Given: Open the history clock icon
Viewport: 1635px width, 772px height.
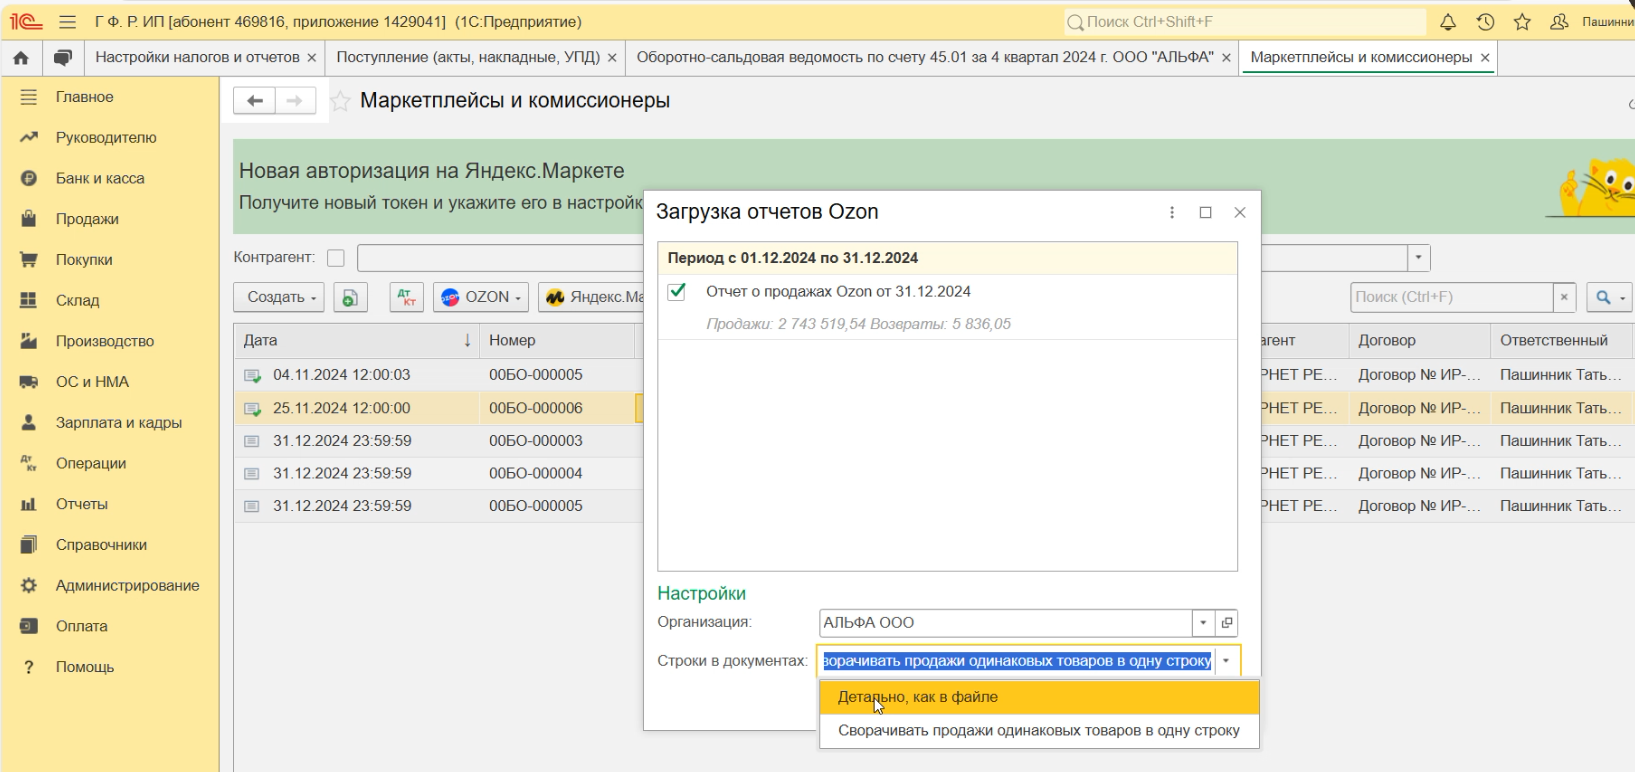Looking at the screenshot, I should point(1485,22).
